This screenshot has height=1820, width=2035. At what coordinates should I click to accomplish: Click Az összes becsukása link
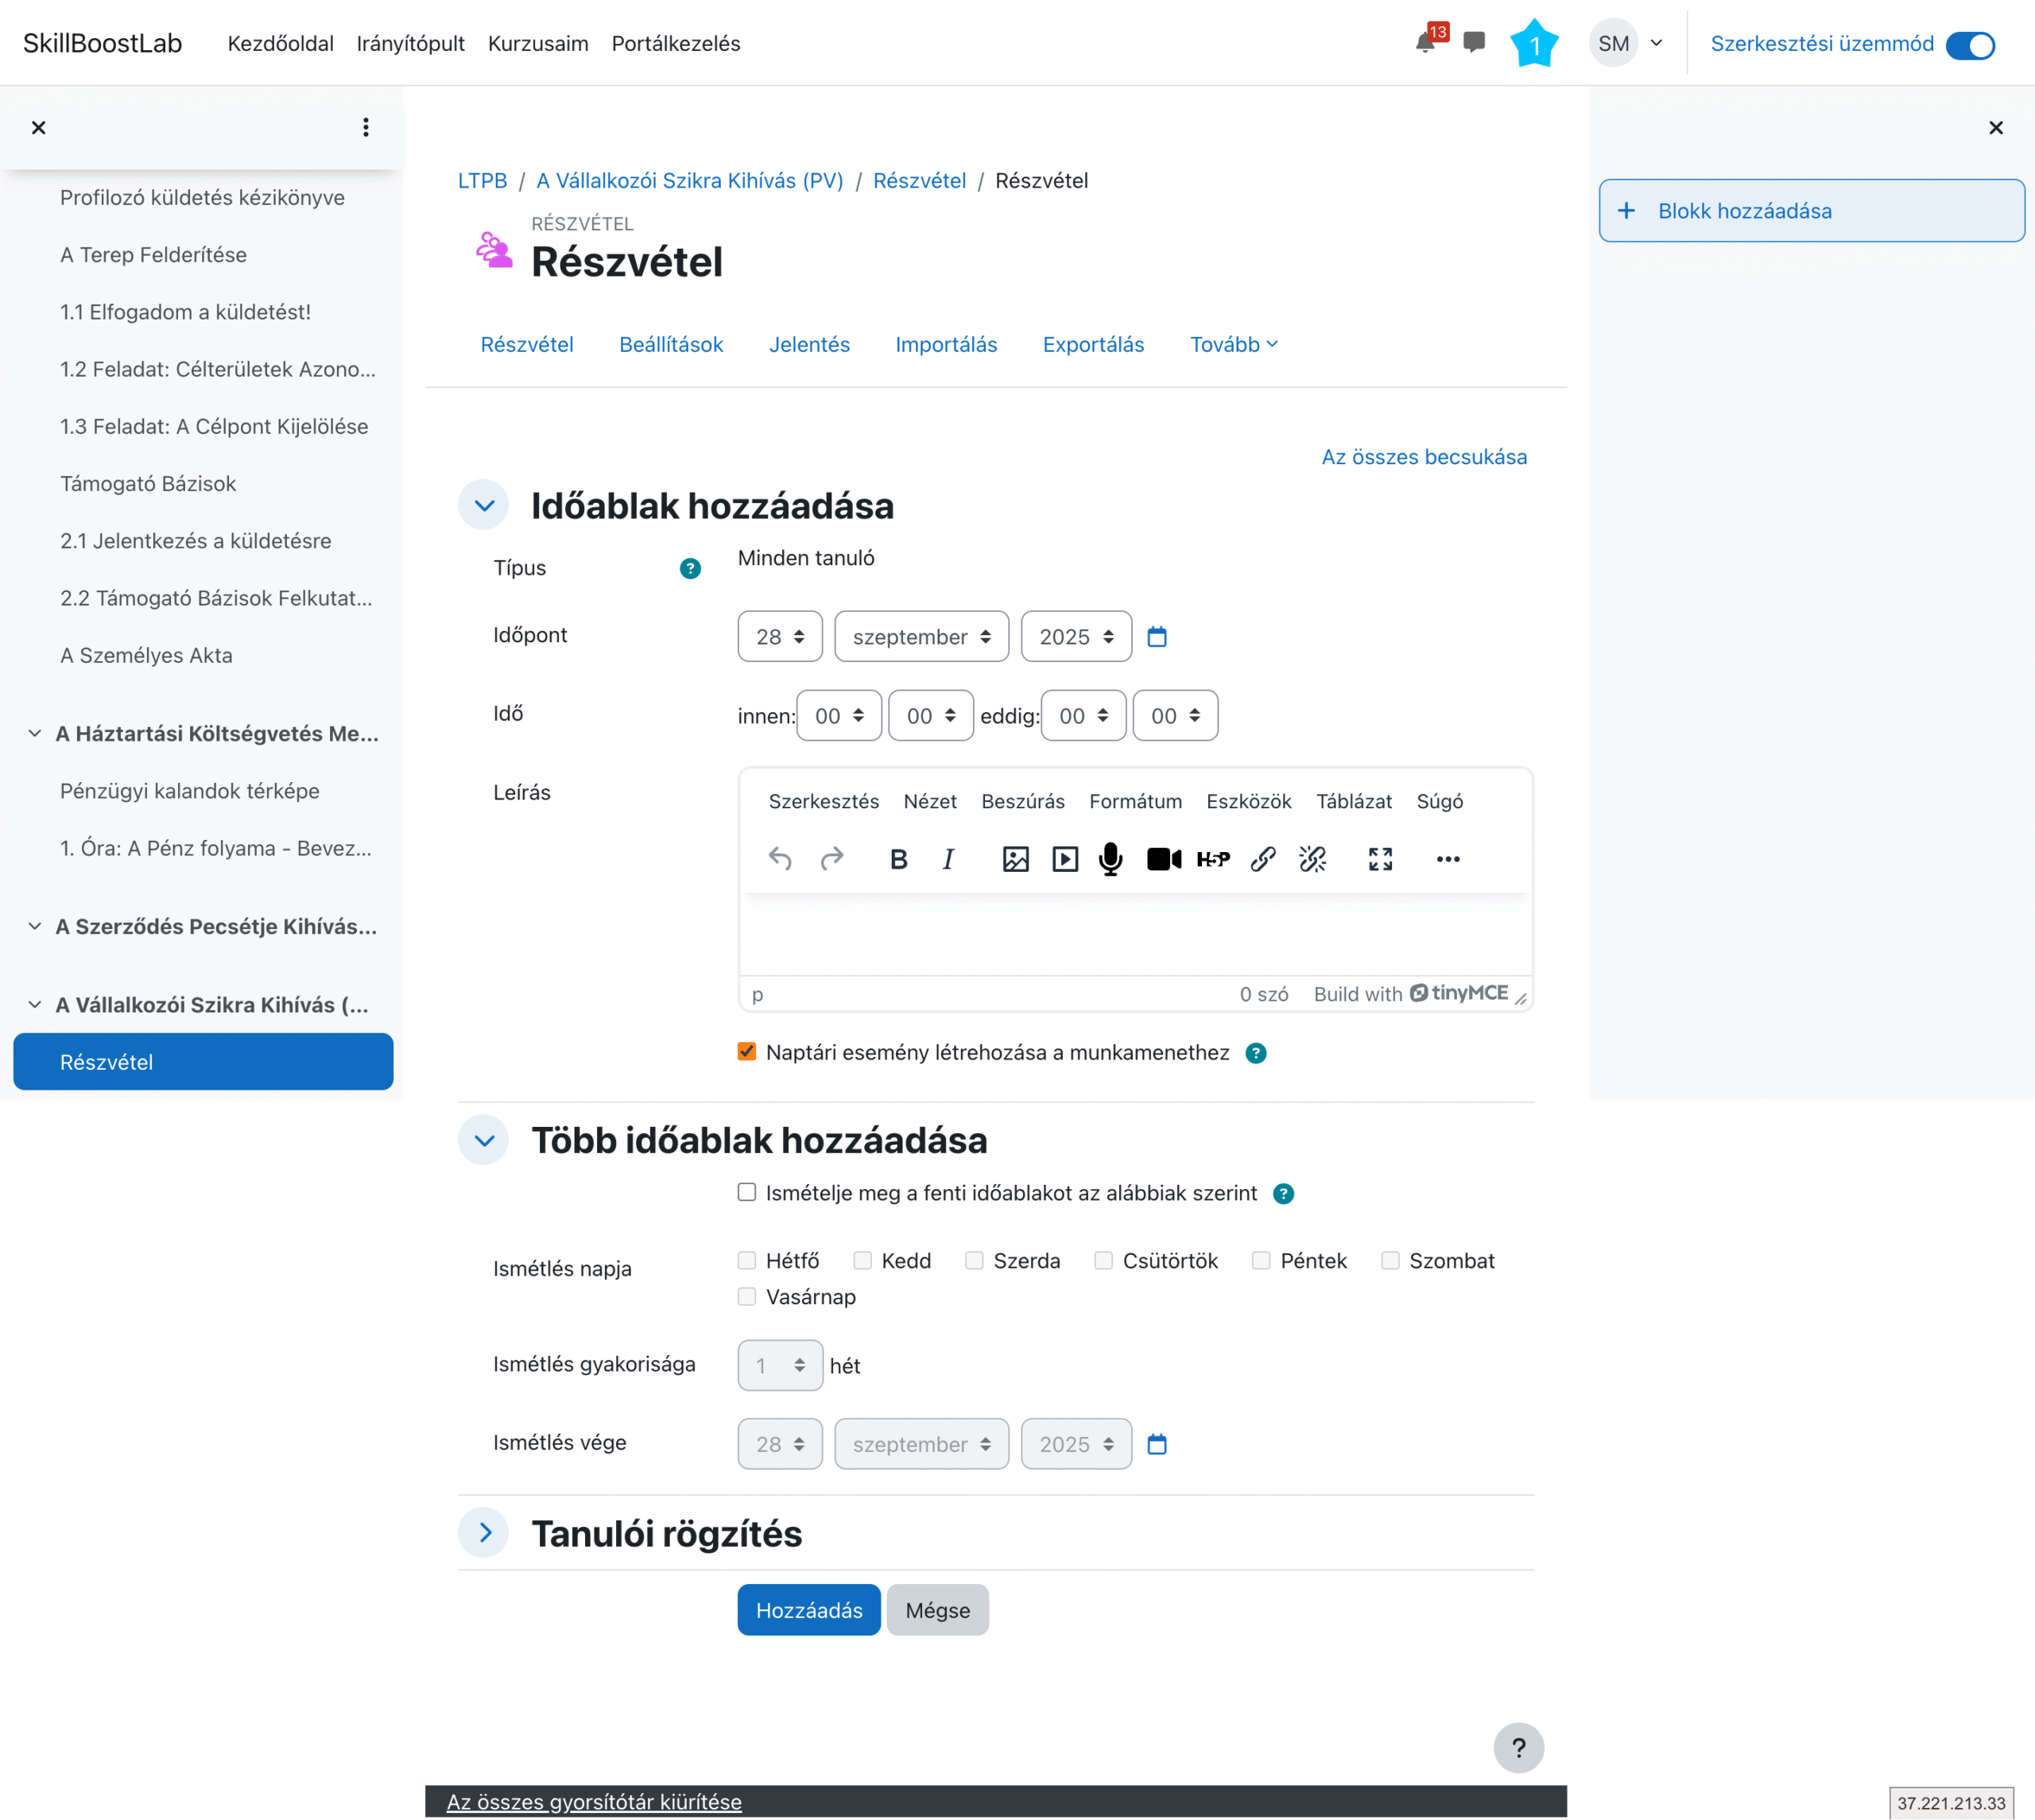click(x=1424, y=457)
